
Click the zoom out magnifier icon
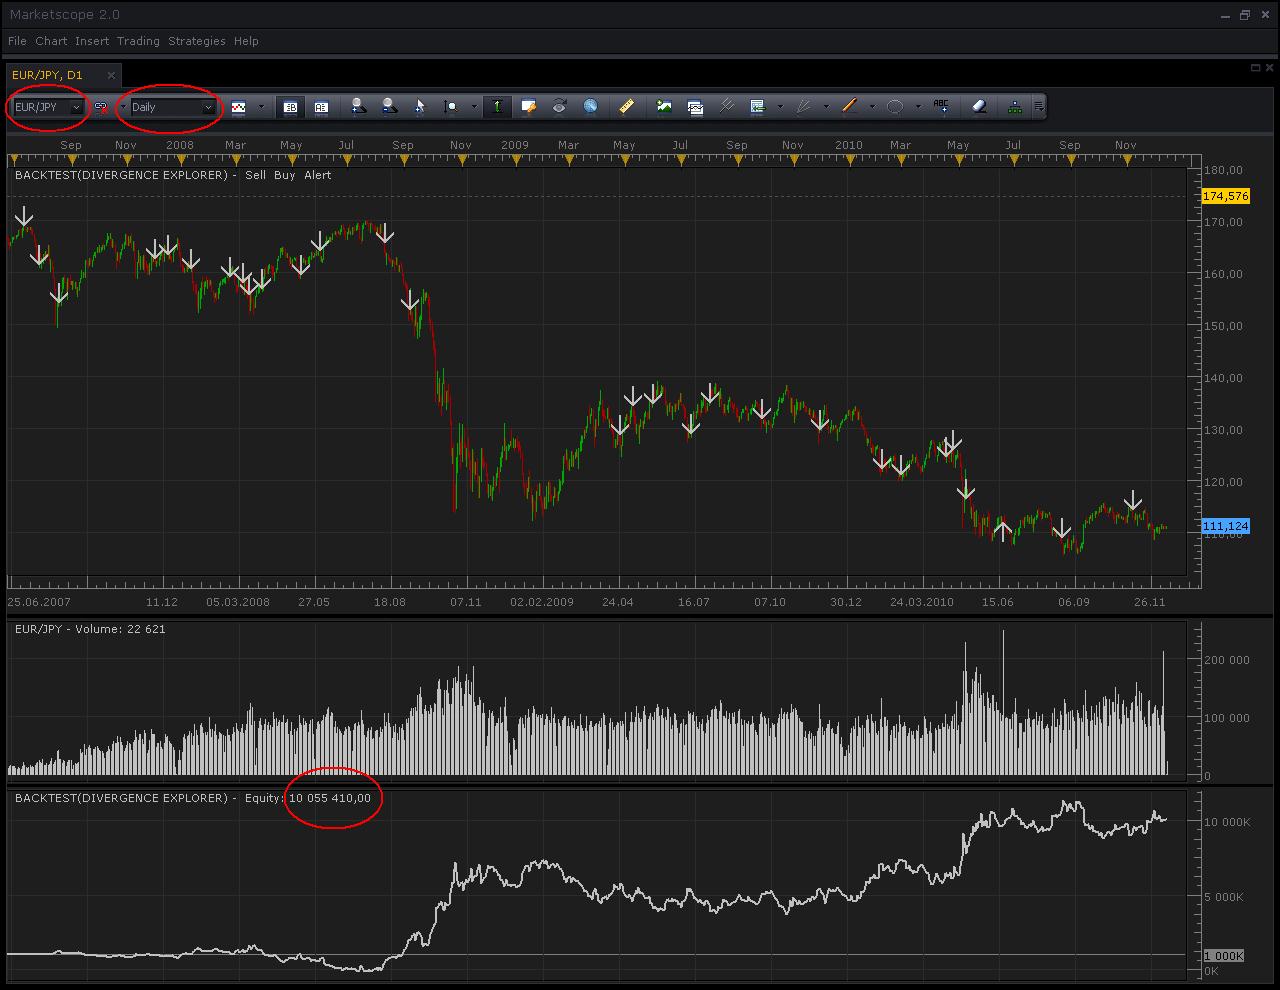point(389,107)
